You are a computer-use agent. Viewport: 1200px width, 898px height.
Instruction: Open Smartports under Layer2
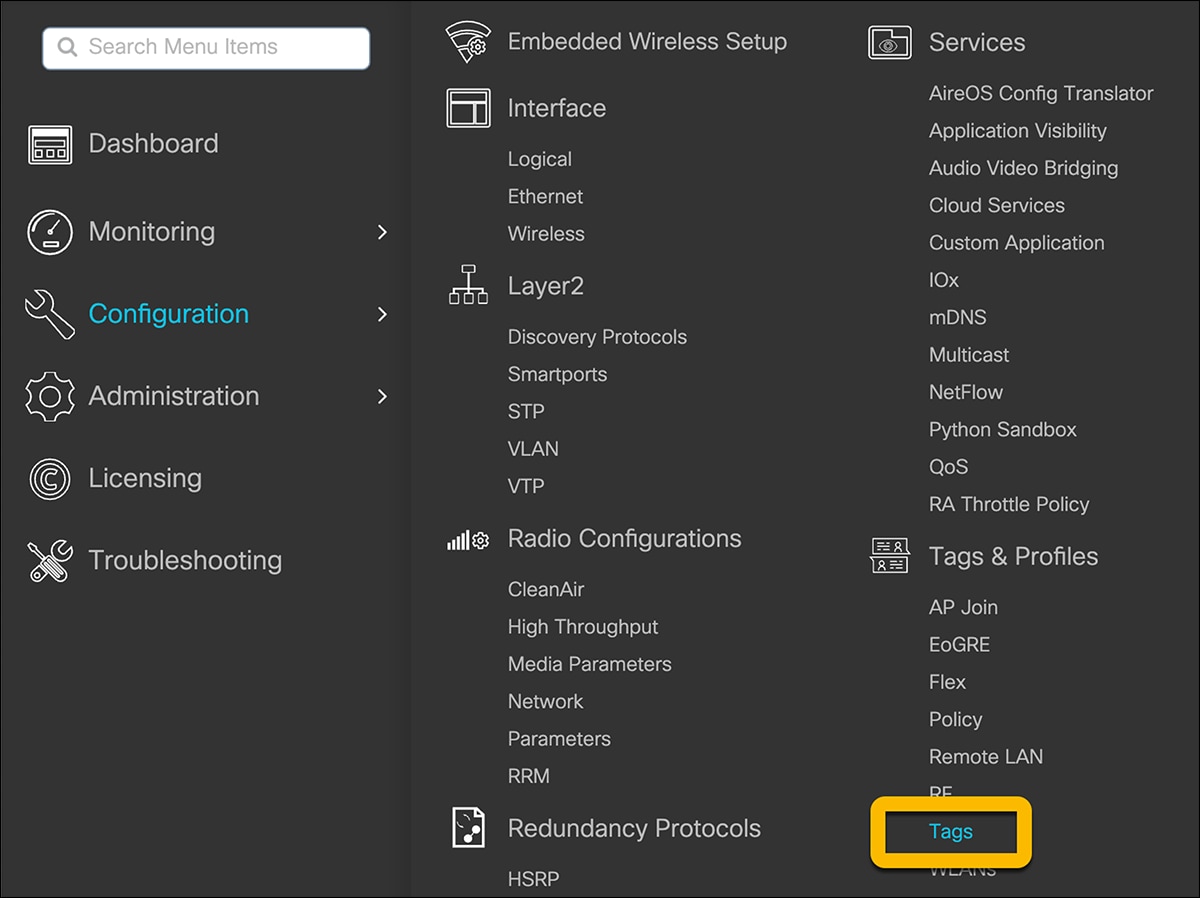coord(557,375)
